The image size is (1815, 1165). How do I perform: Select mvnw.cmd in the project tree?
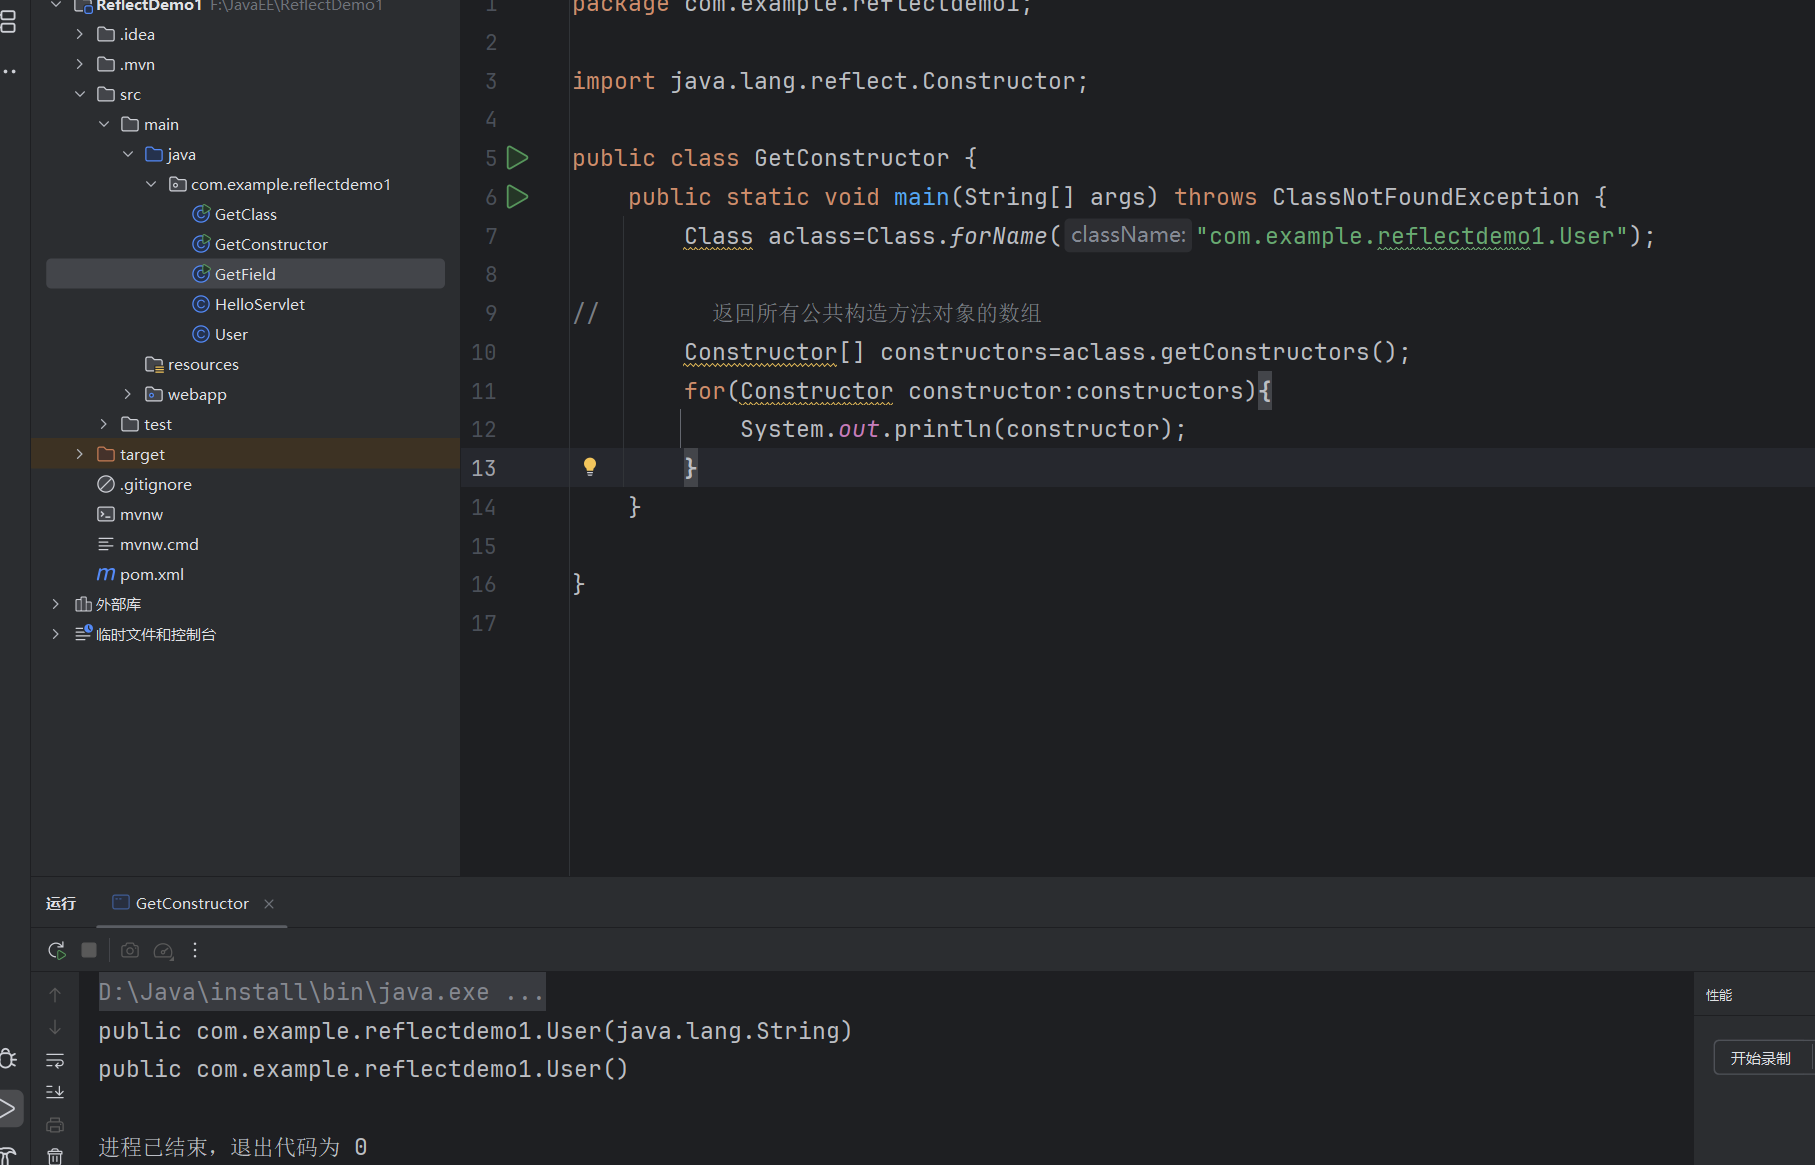[x=159, y=544]
